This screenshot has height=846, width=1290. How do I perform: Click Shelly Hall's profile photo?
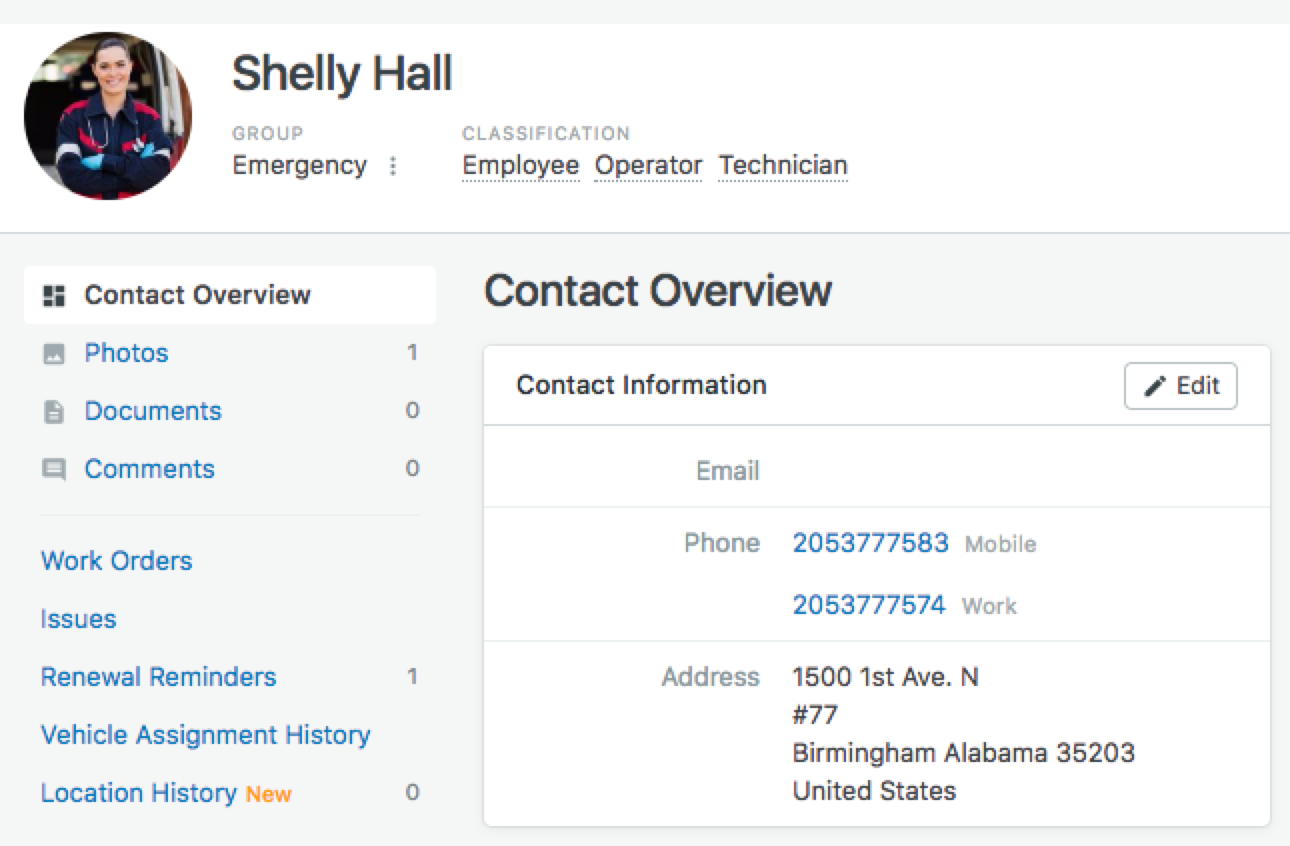[x=108, y=116]
